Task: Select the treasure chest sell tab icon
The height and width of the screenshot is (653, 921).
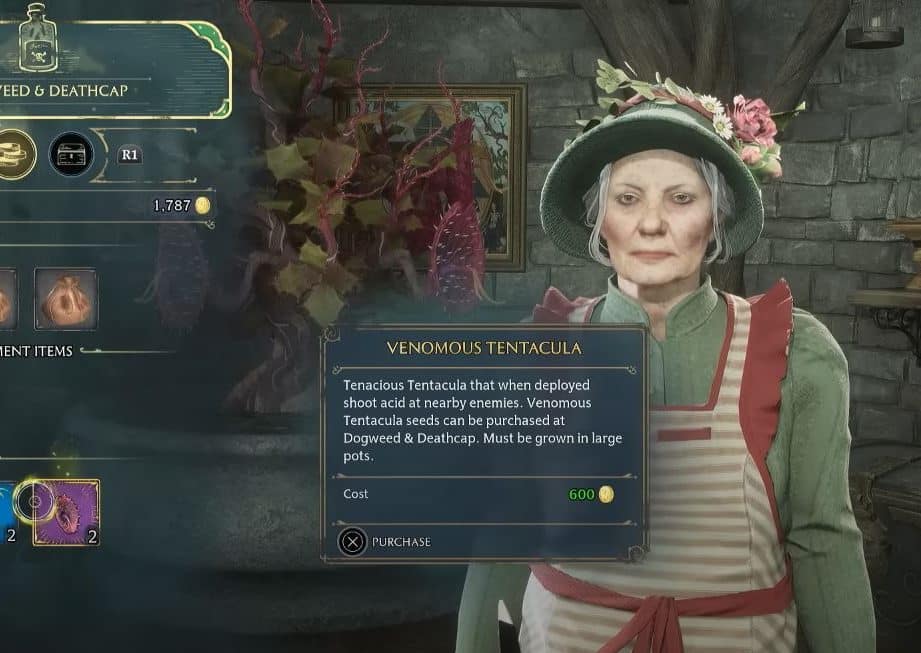Action: 71,154
